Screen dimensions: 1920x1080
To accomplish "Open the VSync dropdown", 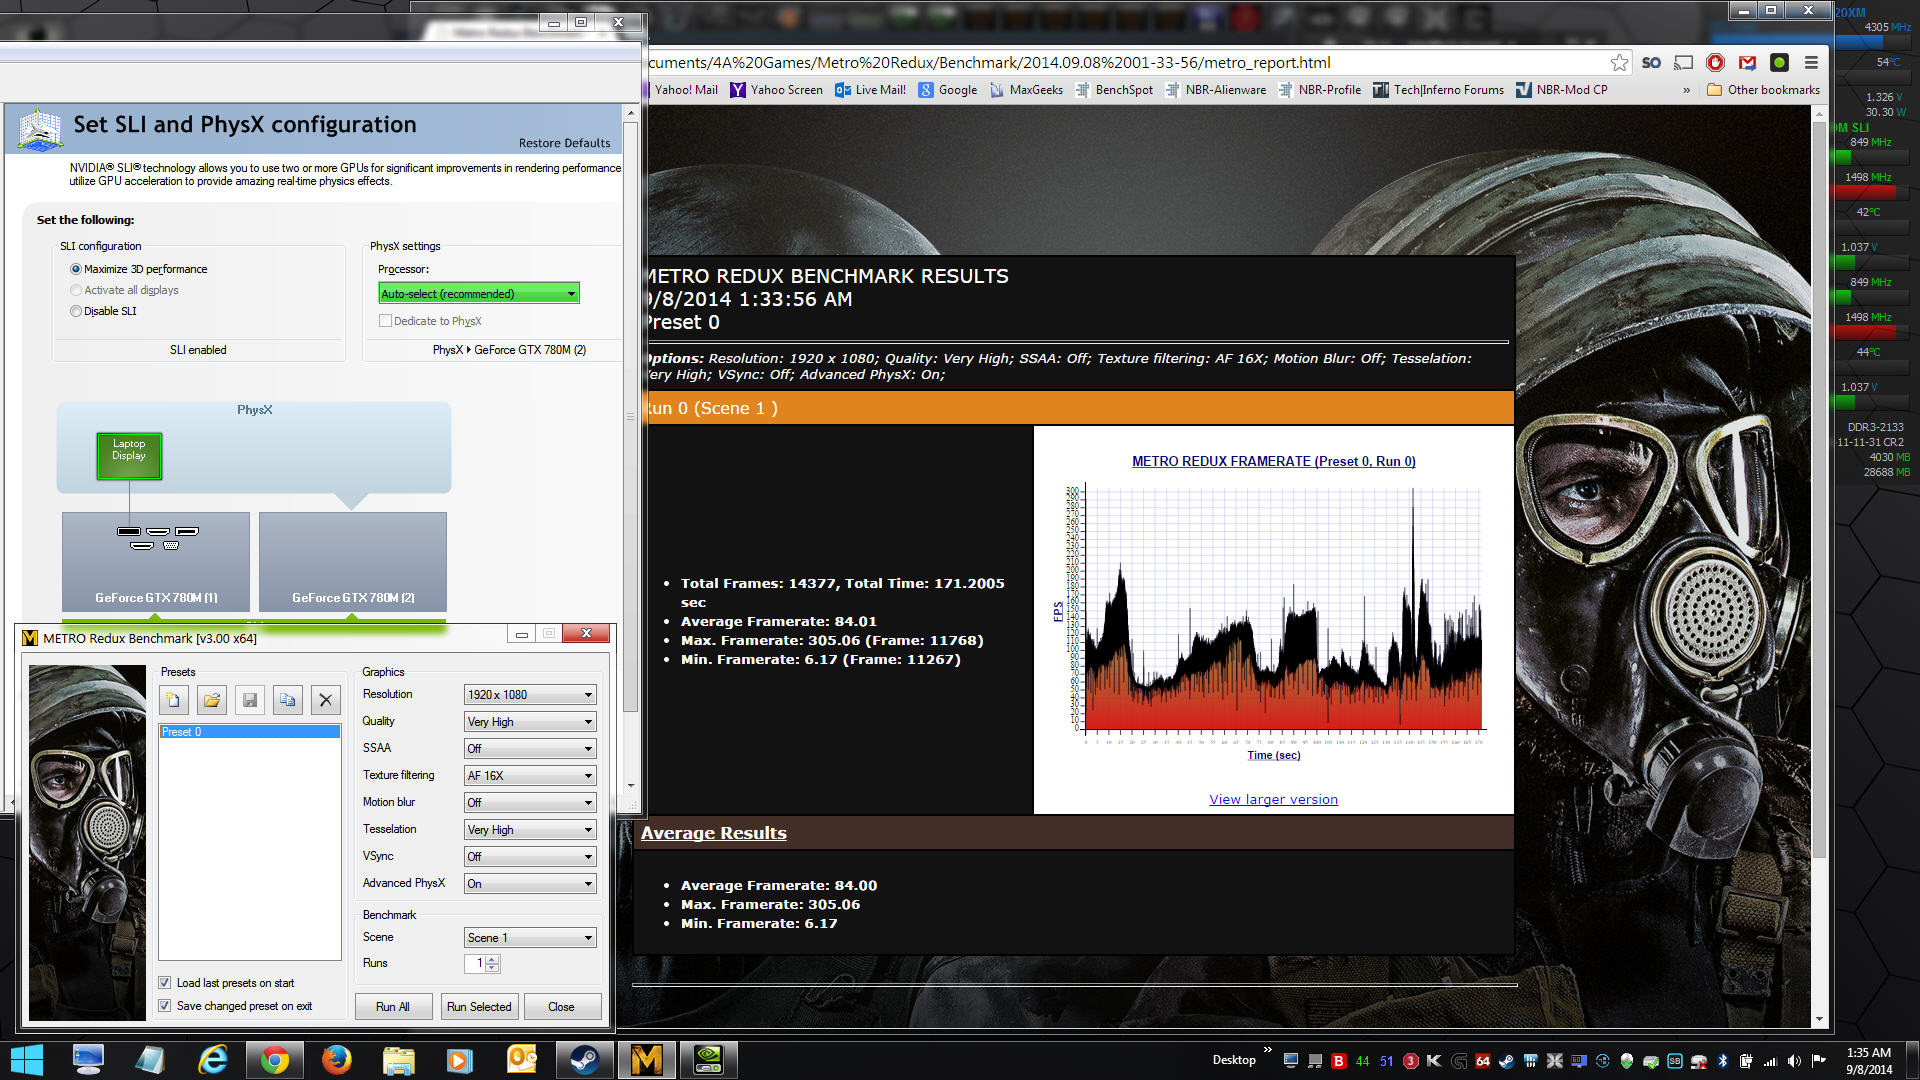I will click(x=530, y=857).
